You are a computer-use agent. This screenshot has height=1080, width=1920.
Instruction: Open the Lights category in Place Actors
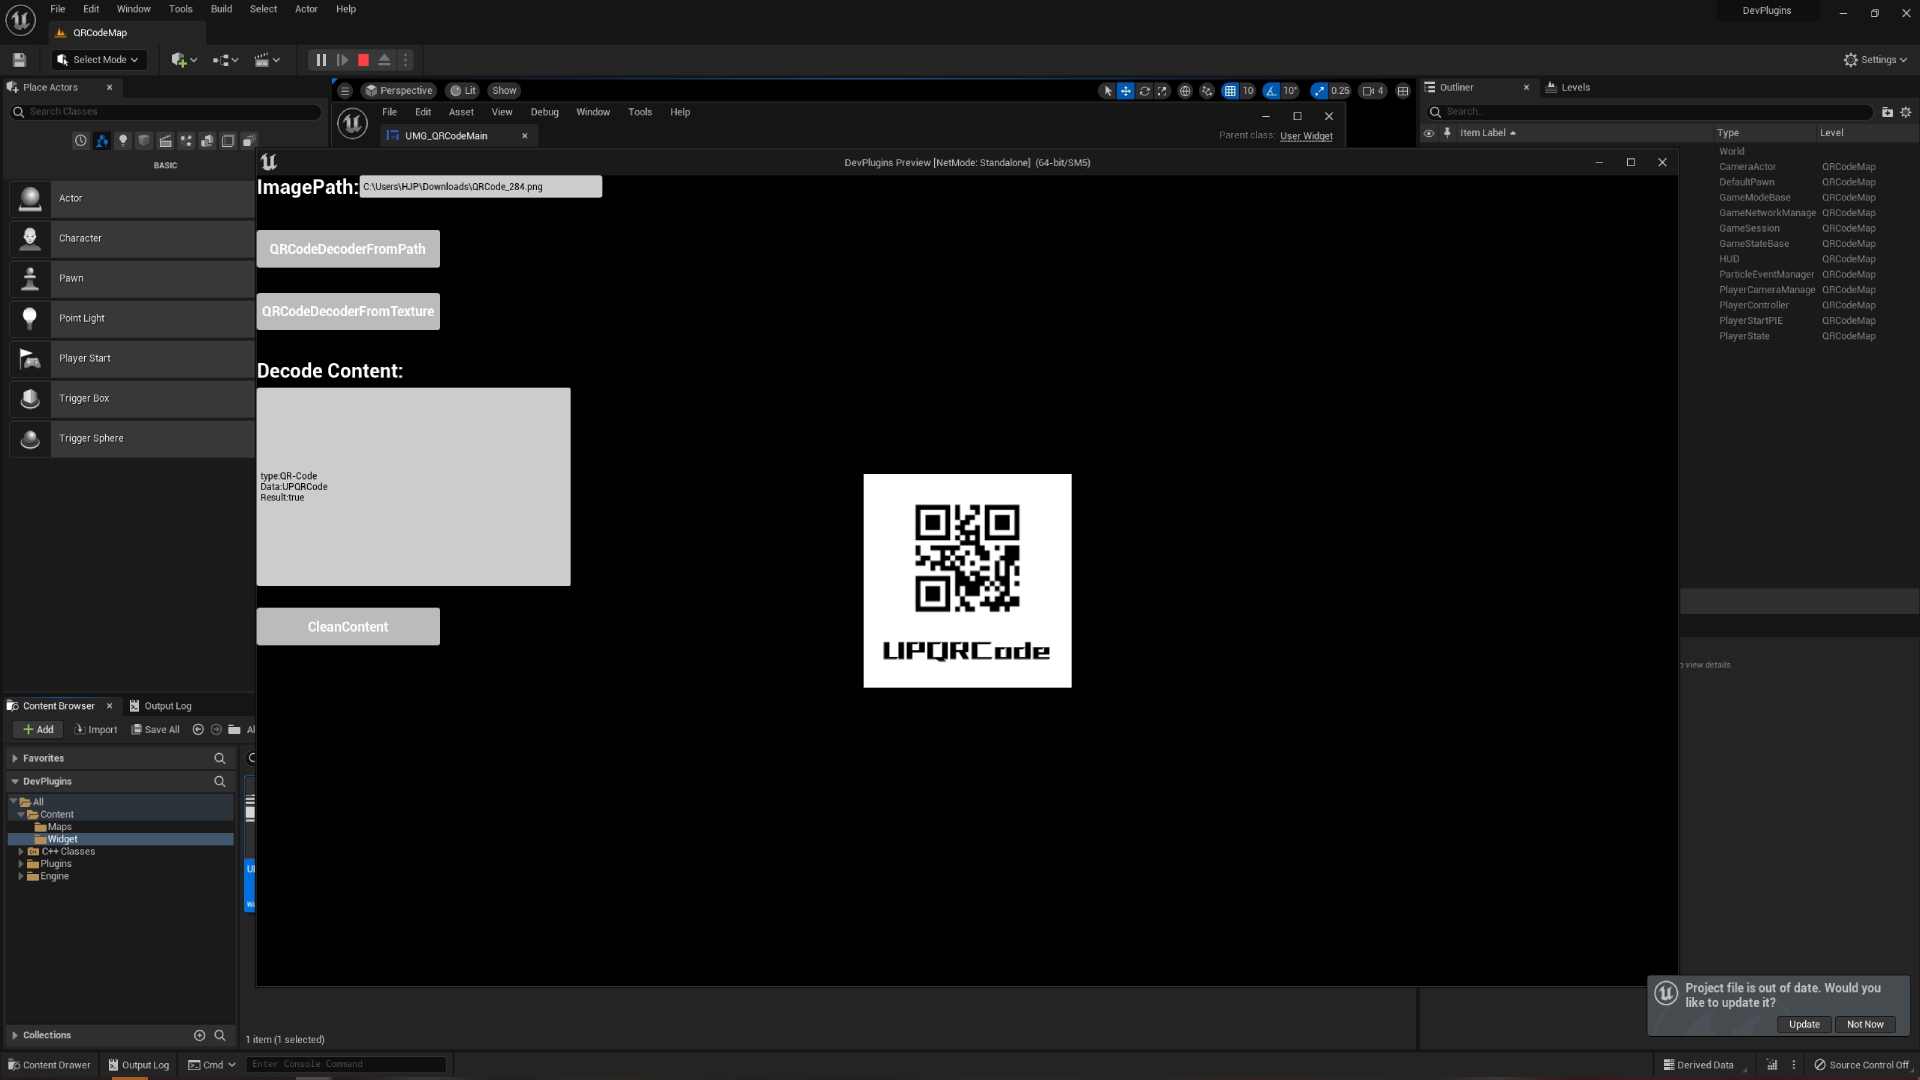tap(123, 141)
